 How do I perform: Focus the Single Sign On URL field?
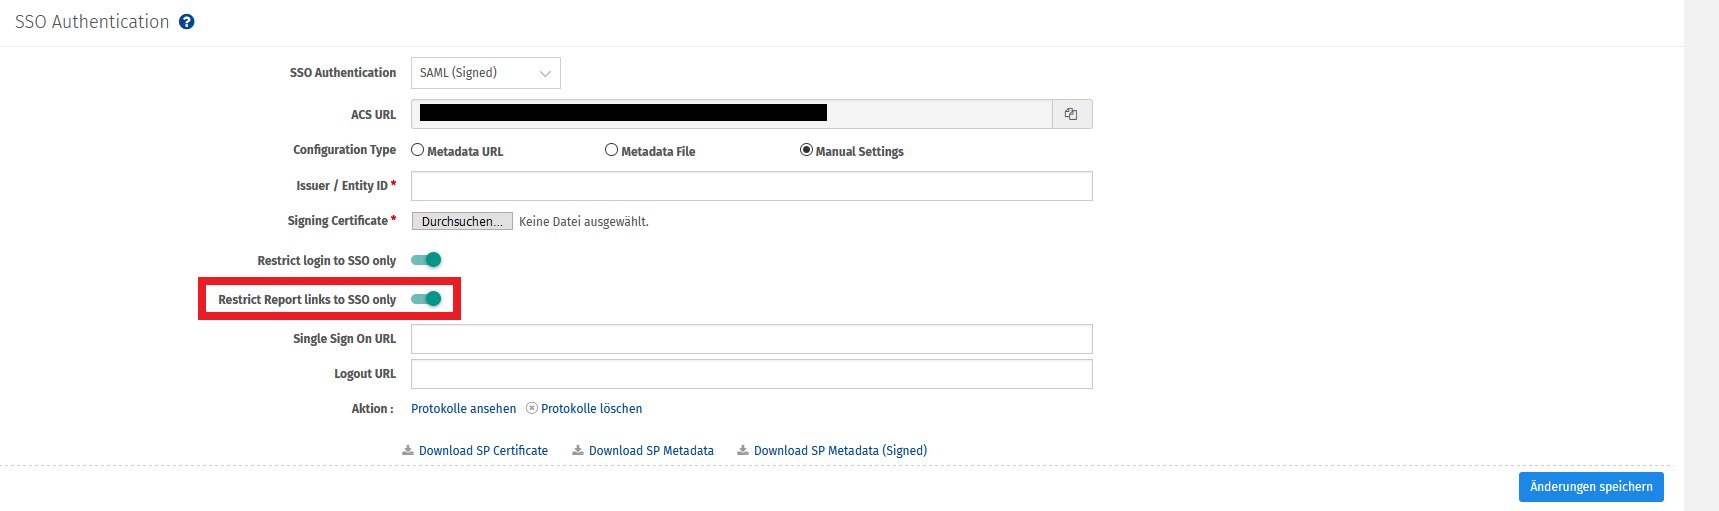point(751,339)
